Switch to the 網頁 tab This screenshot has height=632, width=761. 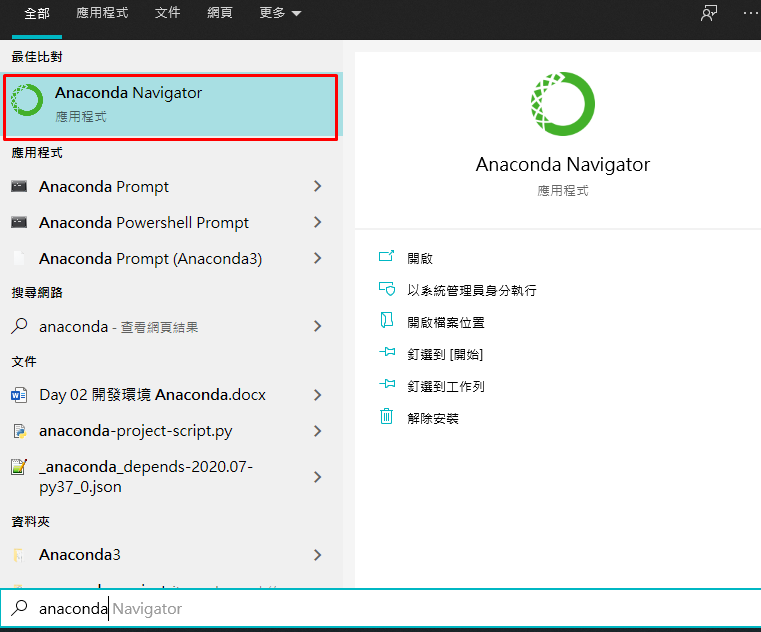pyautogui.click(x=220, y=13)
